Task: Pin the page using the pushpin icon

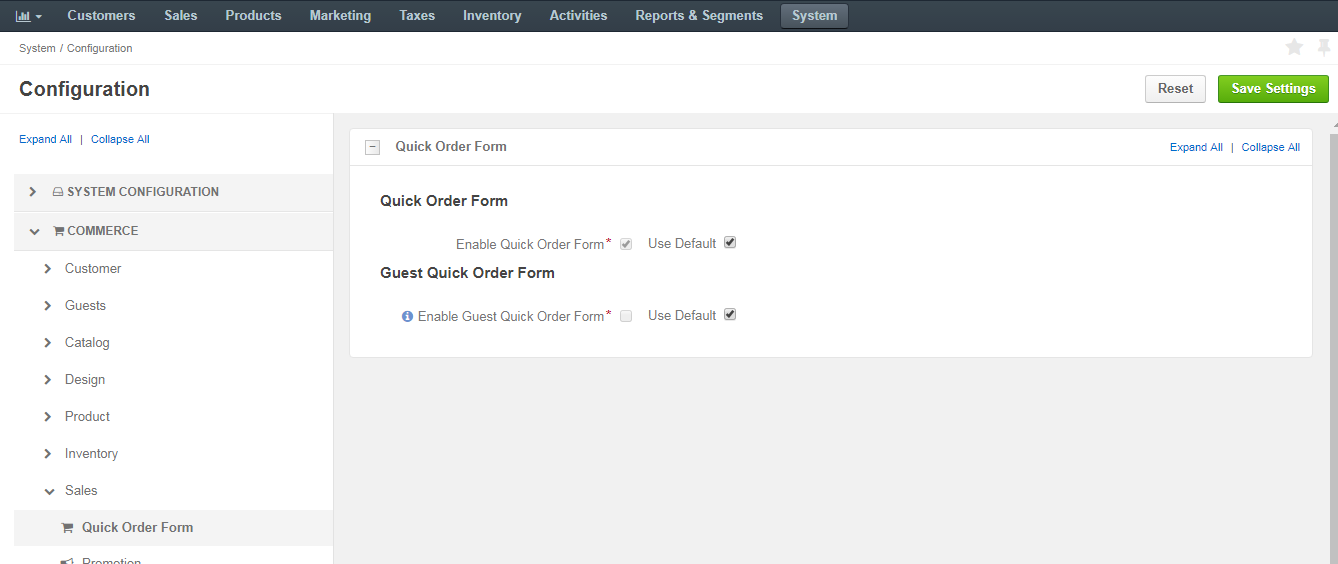Action: (x=1324, y=47)
